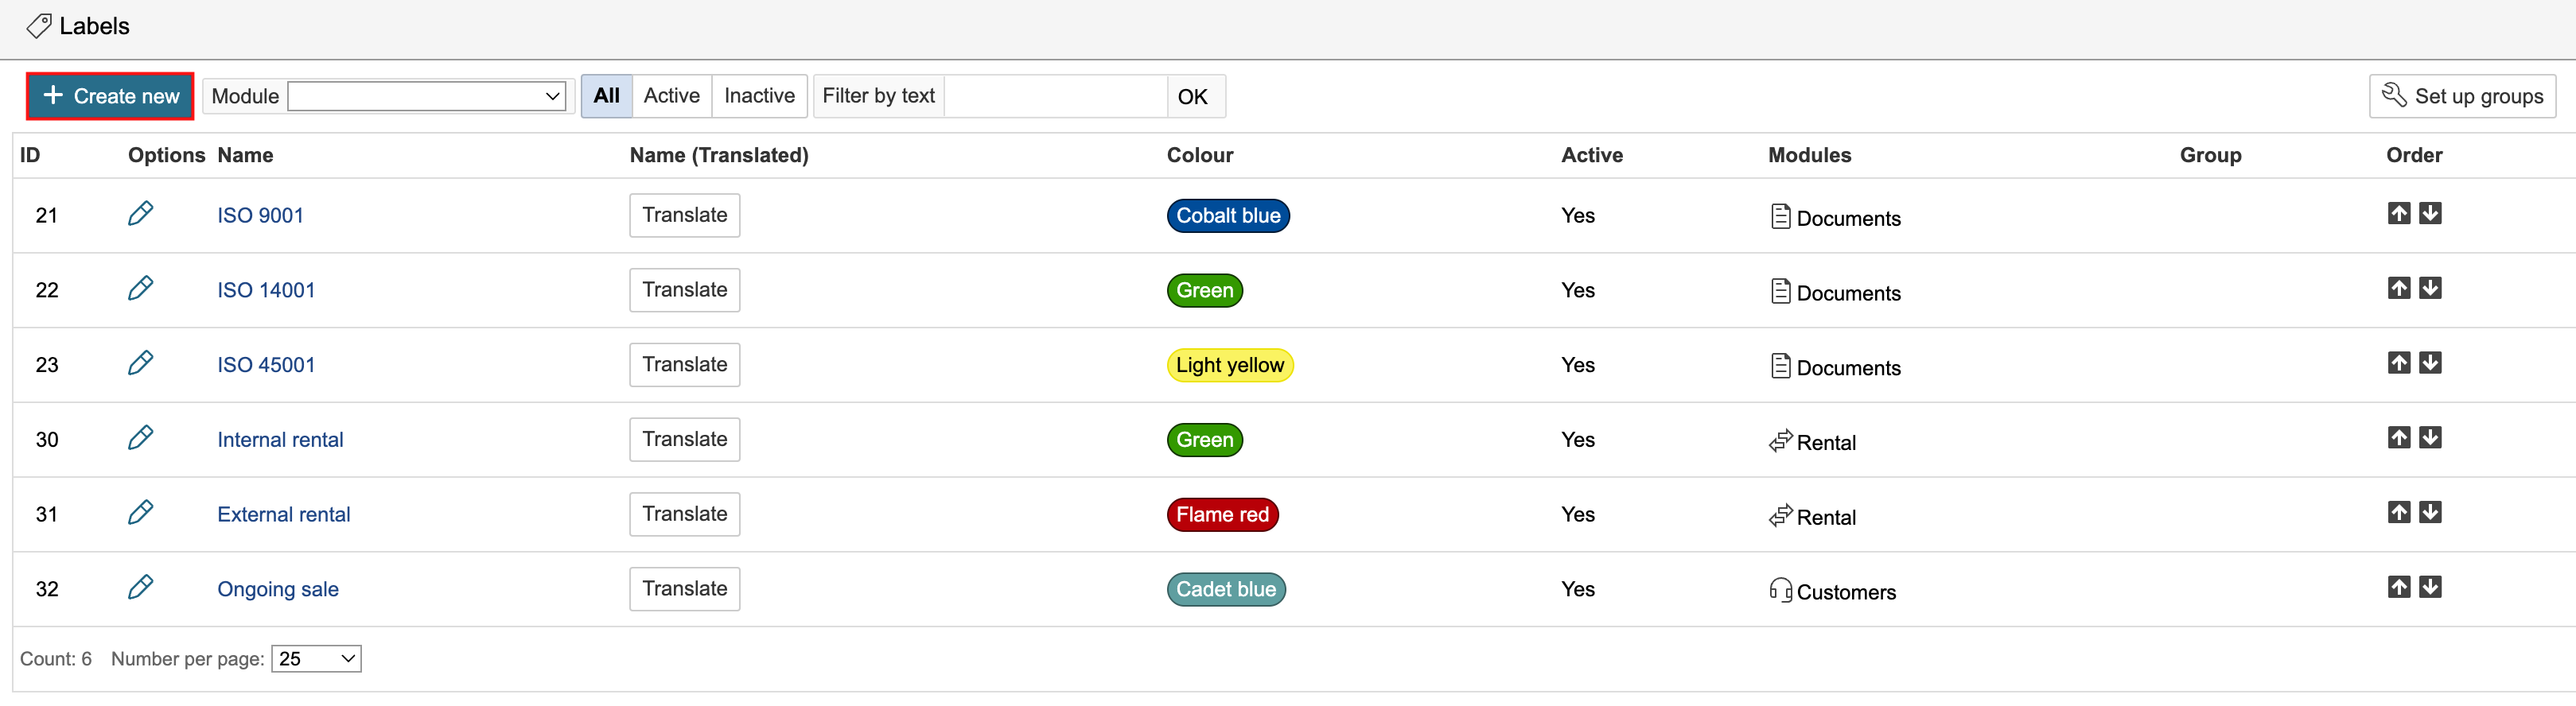Move Ongoing sale up with arrow icon
The height and width of the screenshot is (706, 2576).
(2398, 587)
